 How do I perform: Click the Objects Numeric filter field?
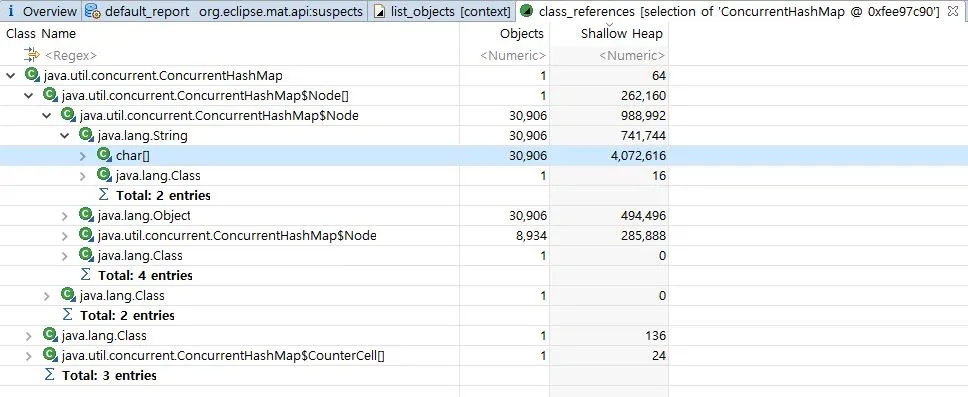[504, 56]
